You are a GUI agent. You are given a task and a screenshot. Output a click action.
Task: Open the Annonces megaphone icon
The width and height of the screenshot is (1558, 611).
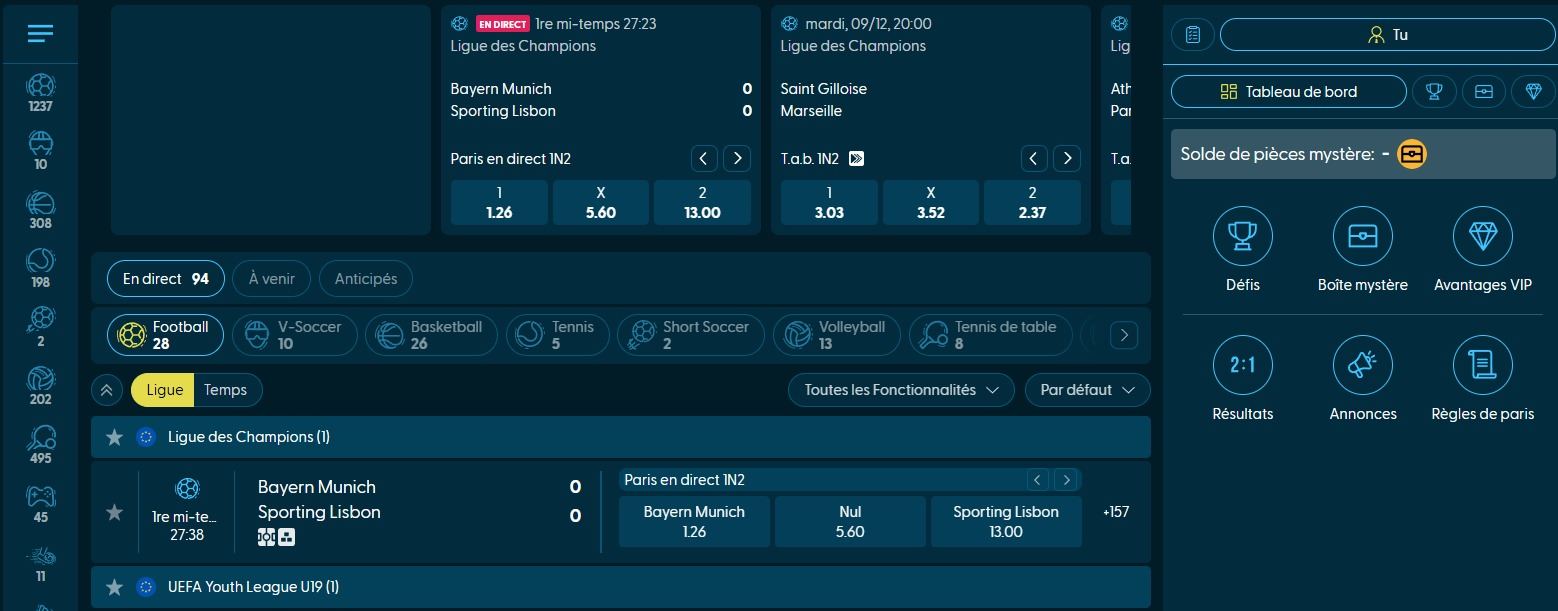1362,366
